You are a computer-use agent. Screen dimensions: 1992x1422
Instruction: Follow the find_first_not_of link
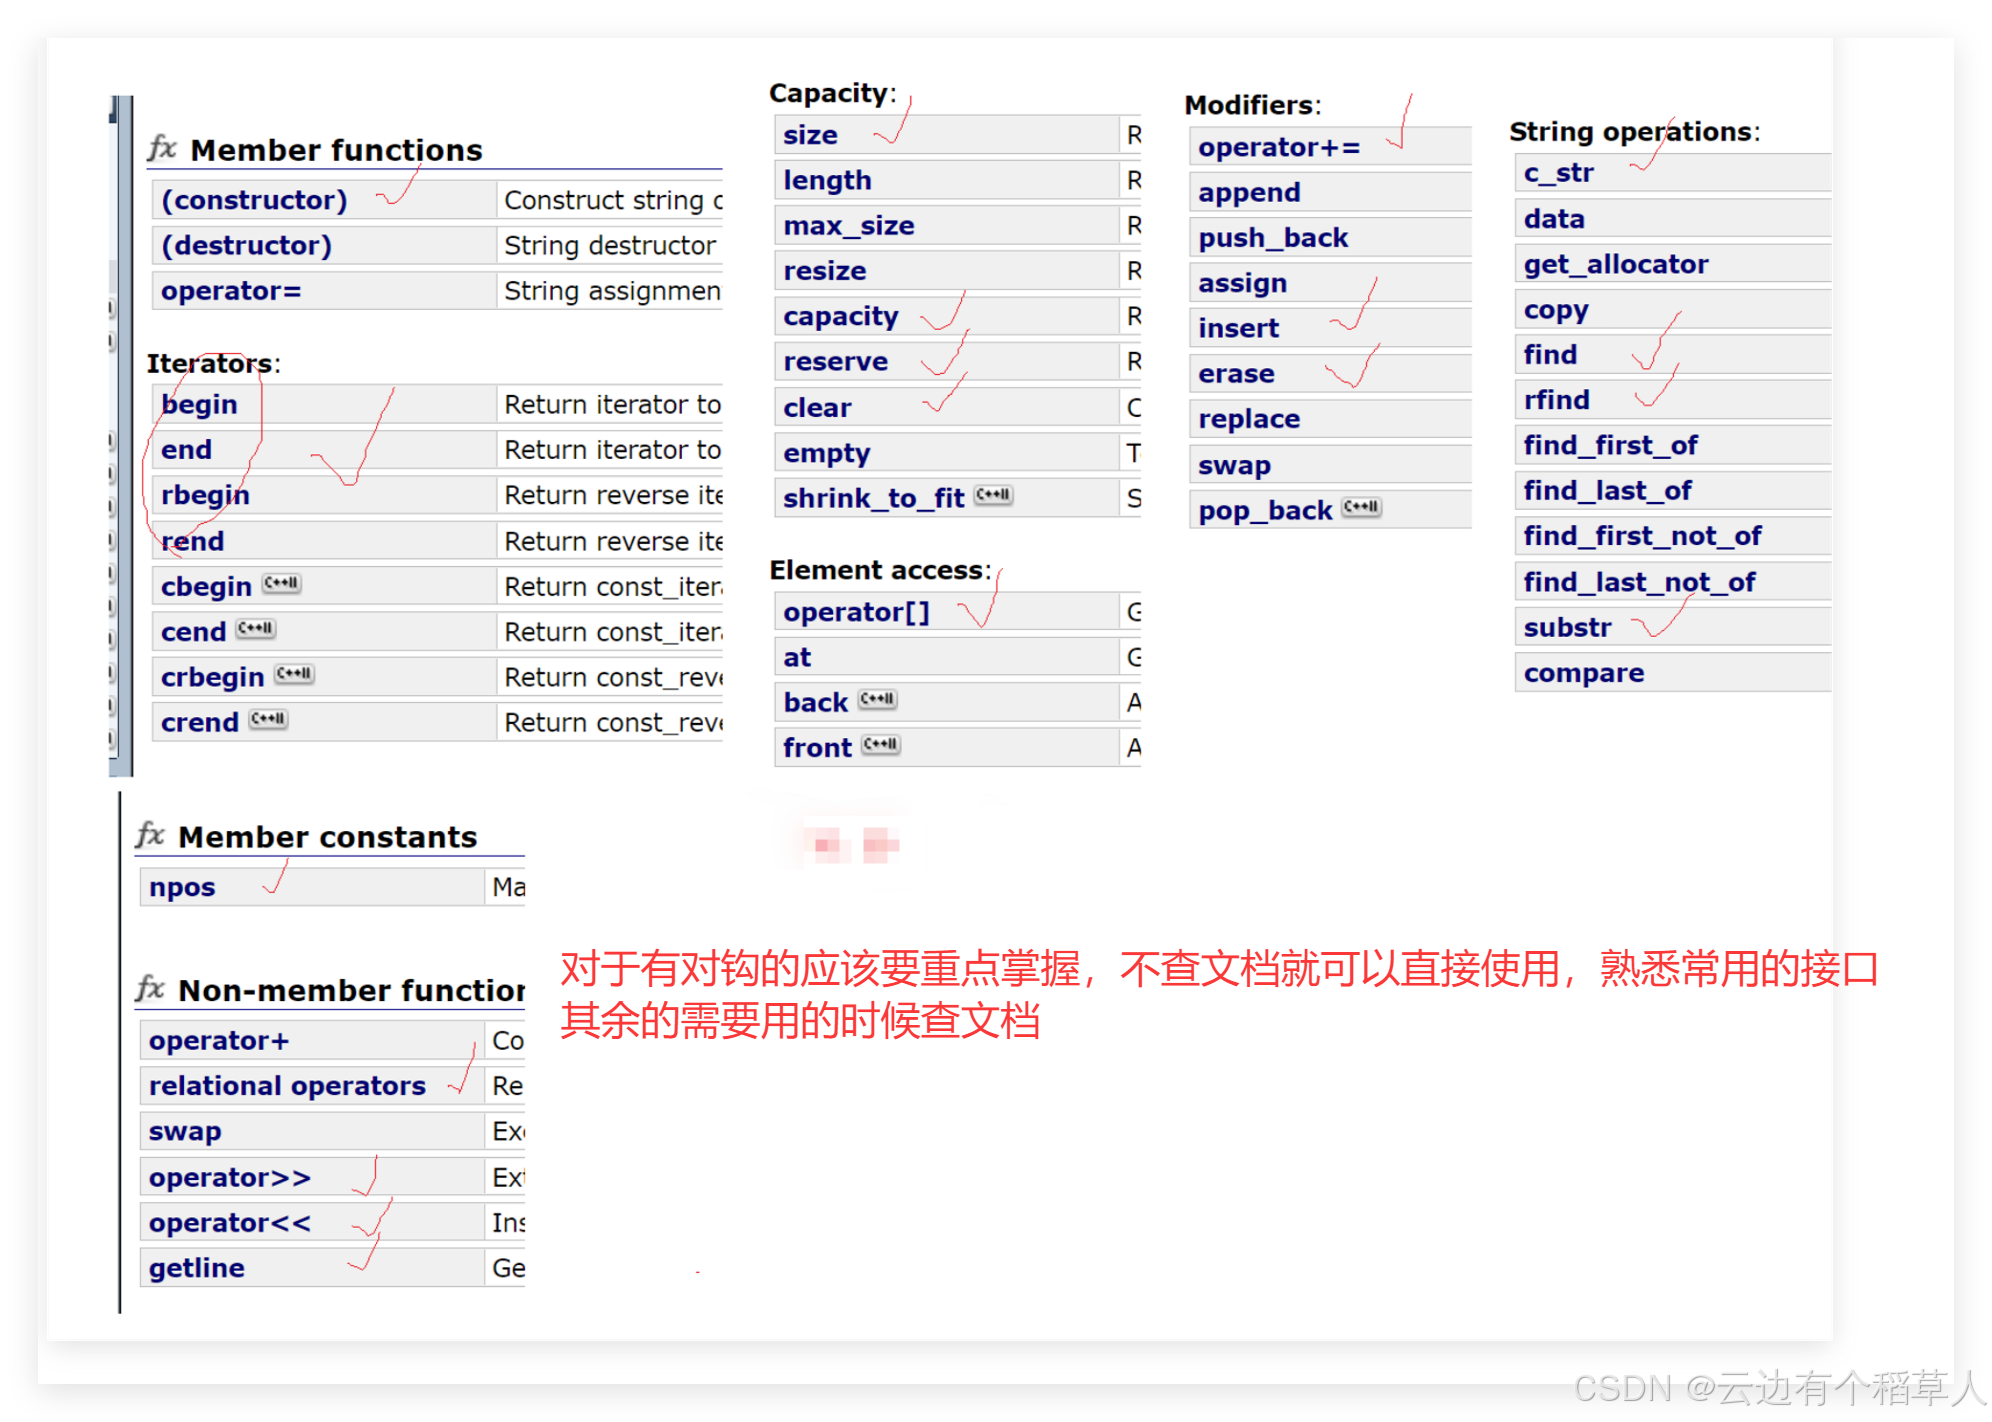click(x=1641, y=536)
